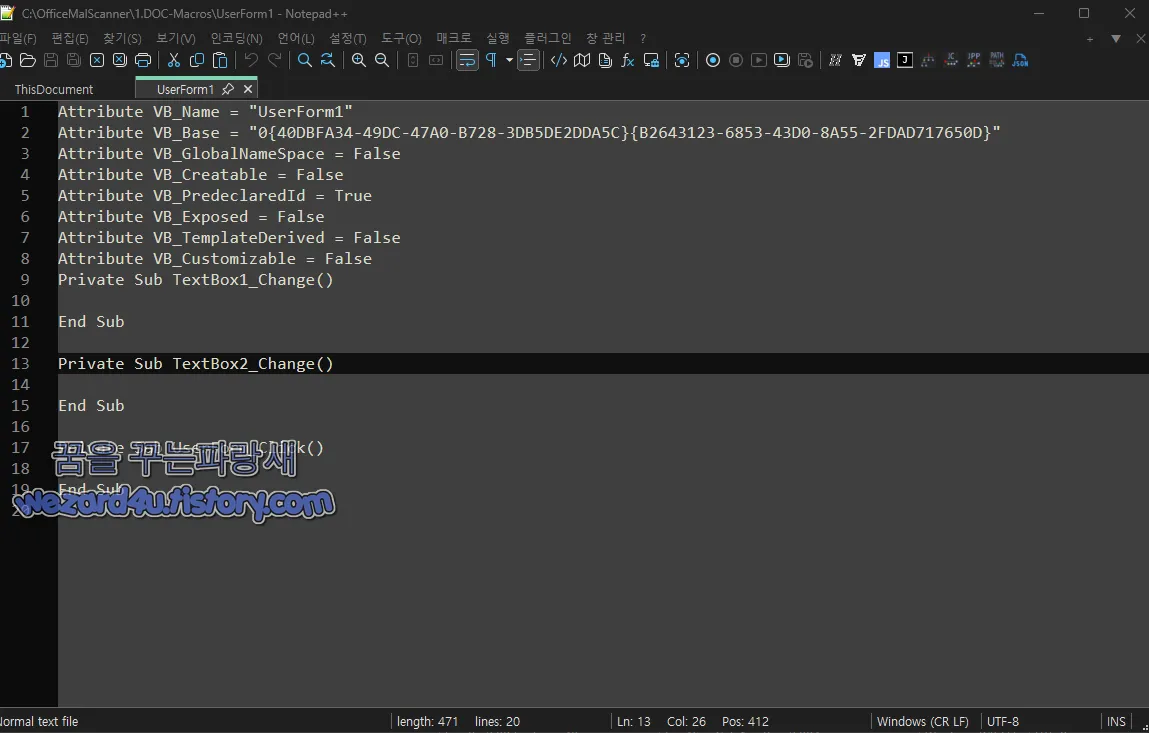Open the Document List panel
This screenshot has height=733, width=1149.
point(605,60)
